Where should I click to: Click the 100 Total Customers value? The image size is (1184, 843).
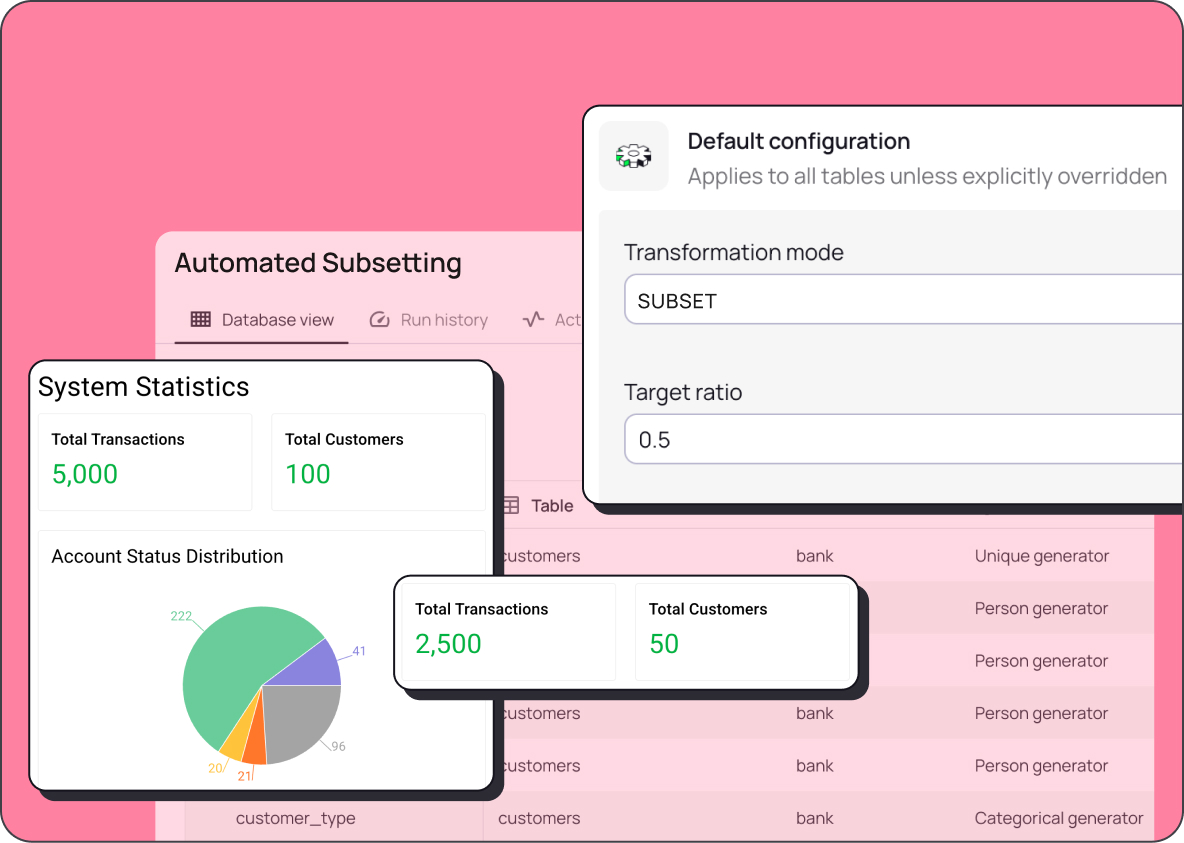(307, 474)
